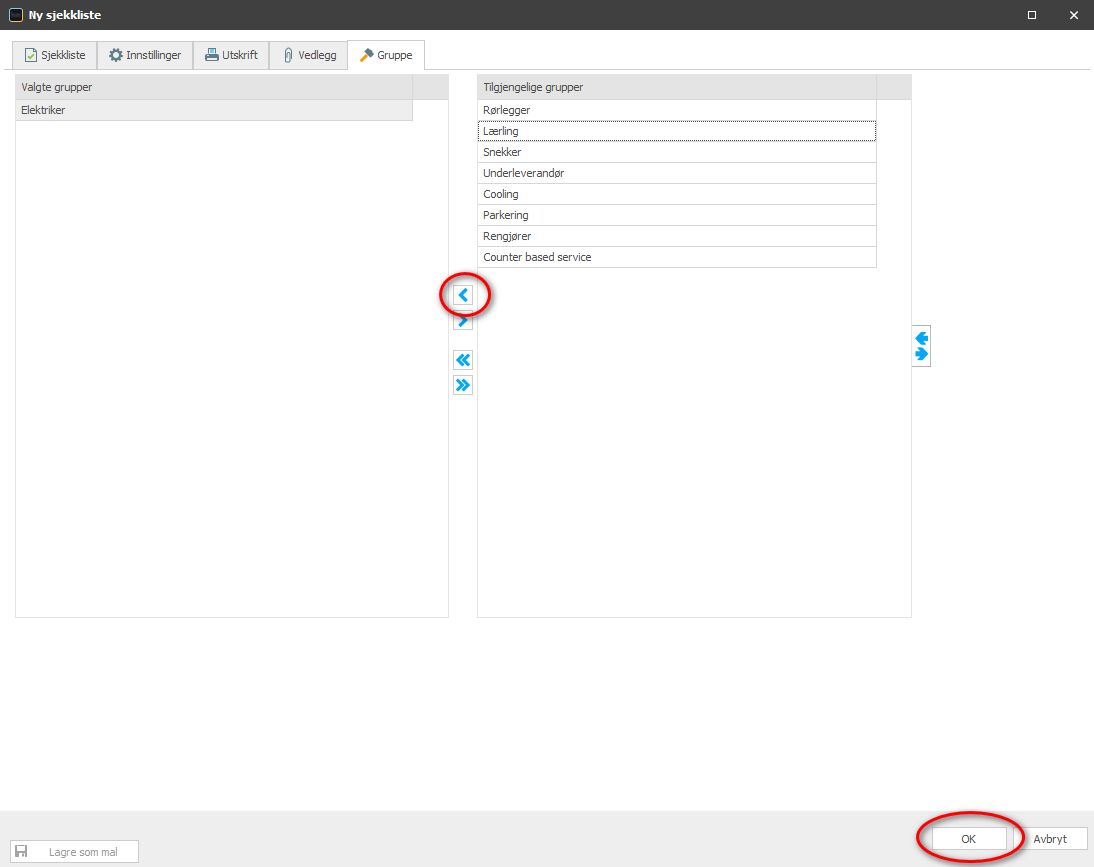Image resolution: width=1094 pixels, height=867 pixels.
Task: Select the Cooling group row
Action: coord(677,194)
